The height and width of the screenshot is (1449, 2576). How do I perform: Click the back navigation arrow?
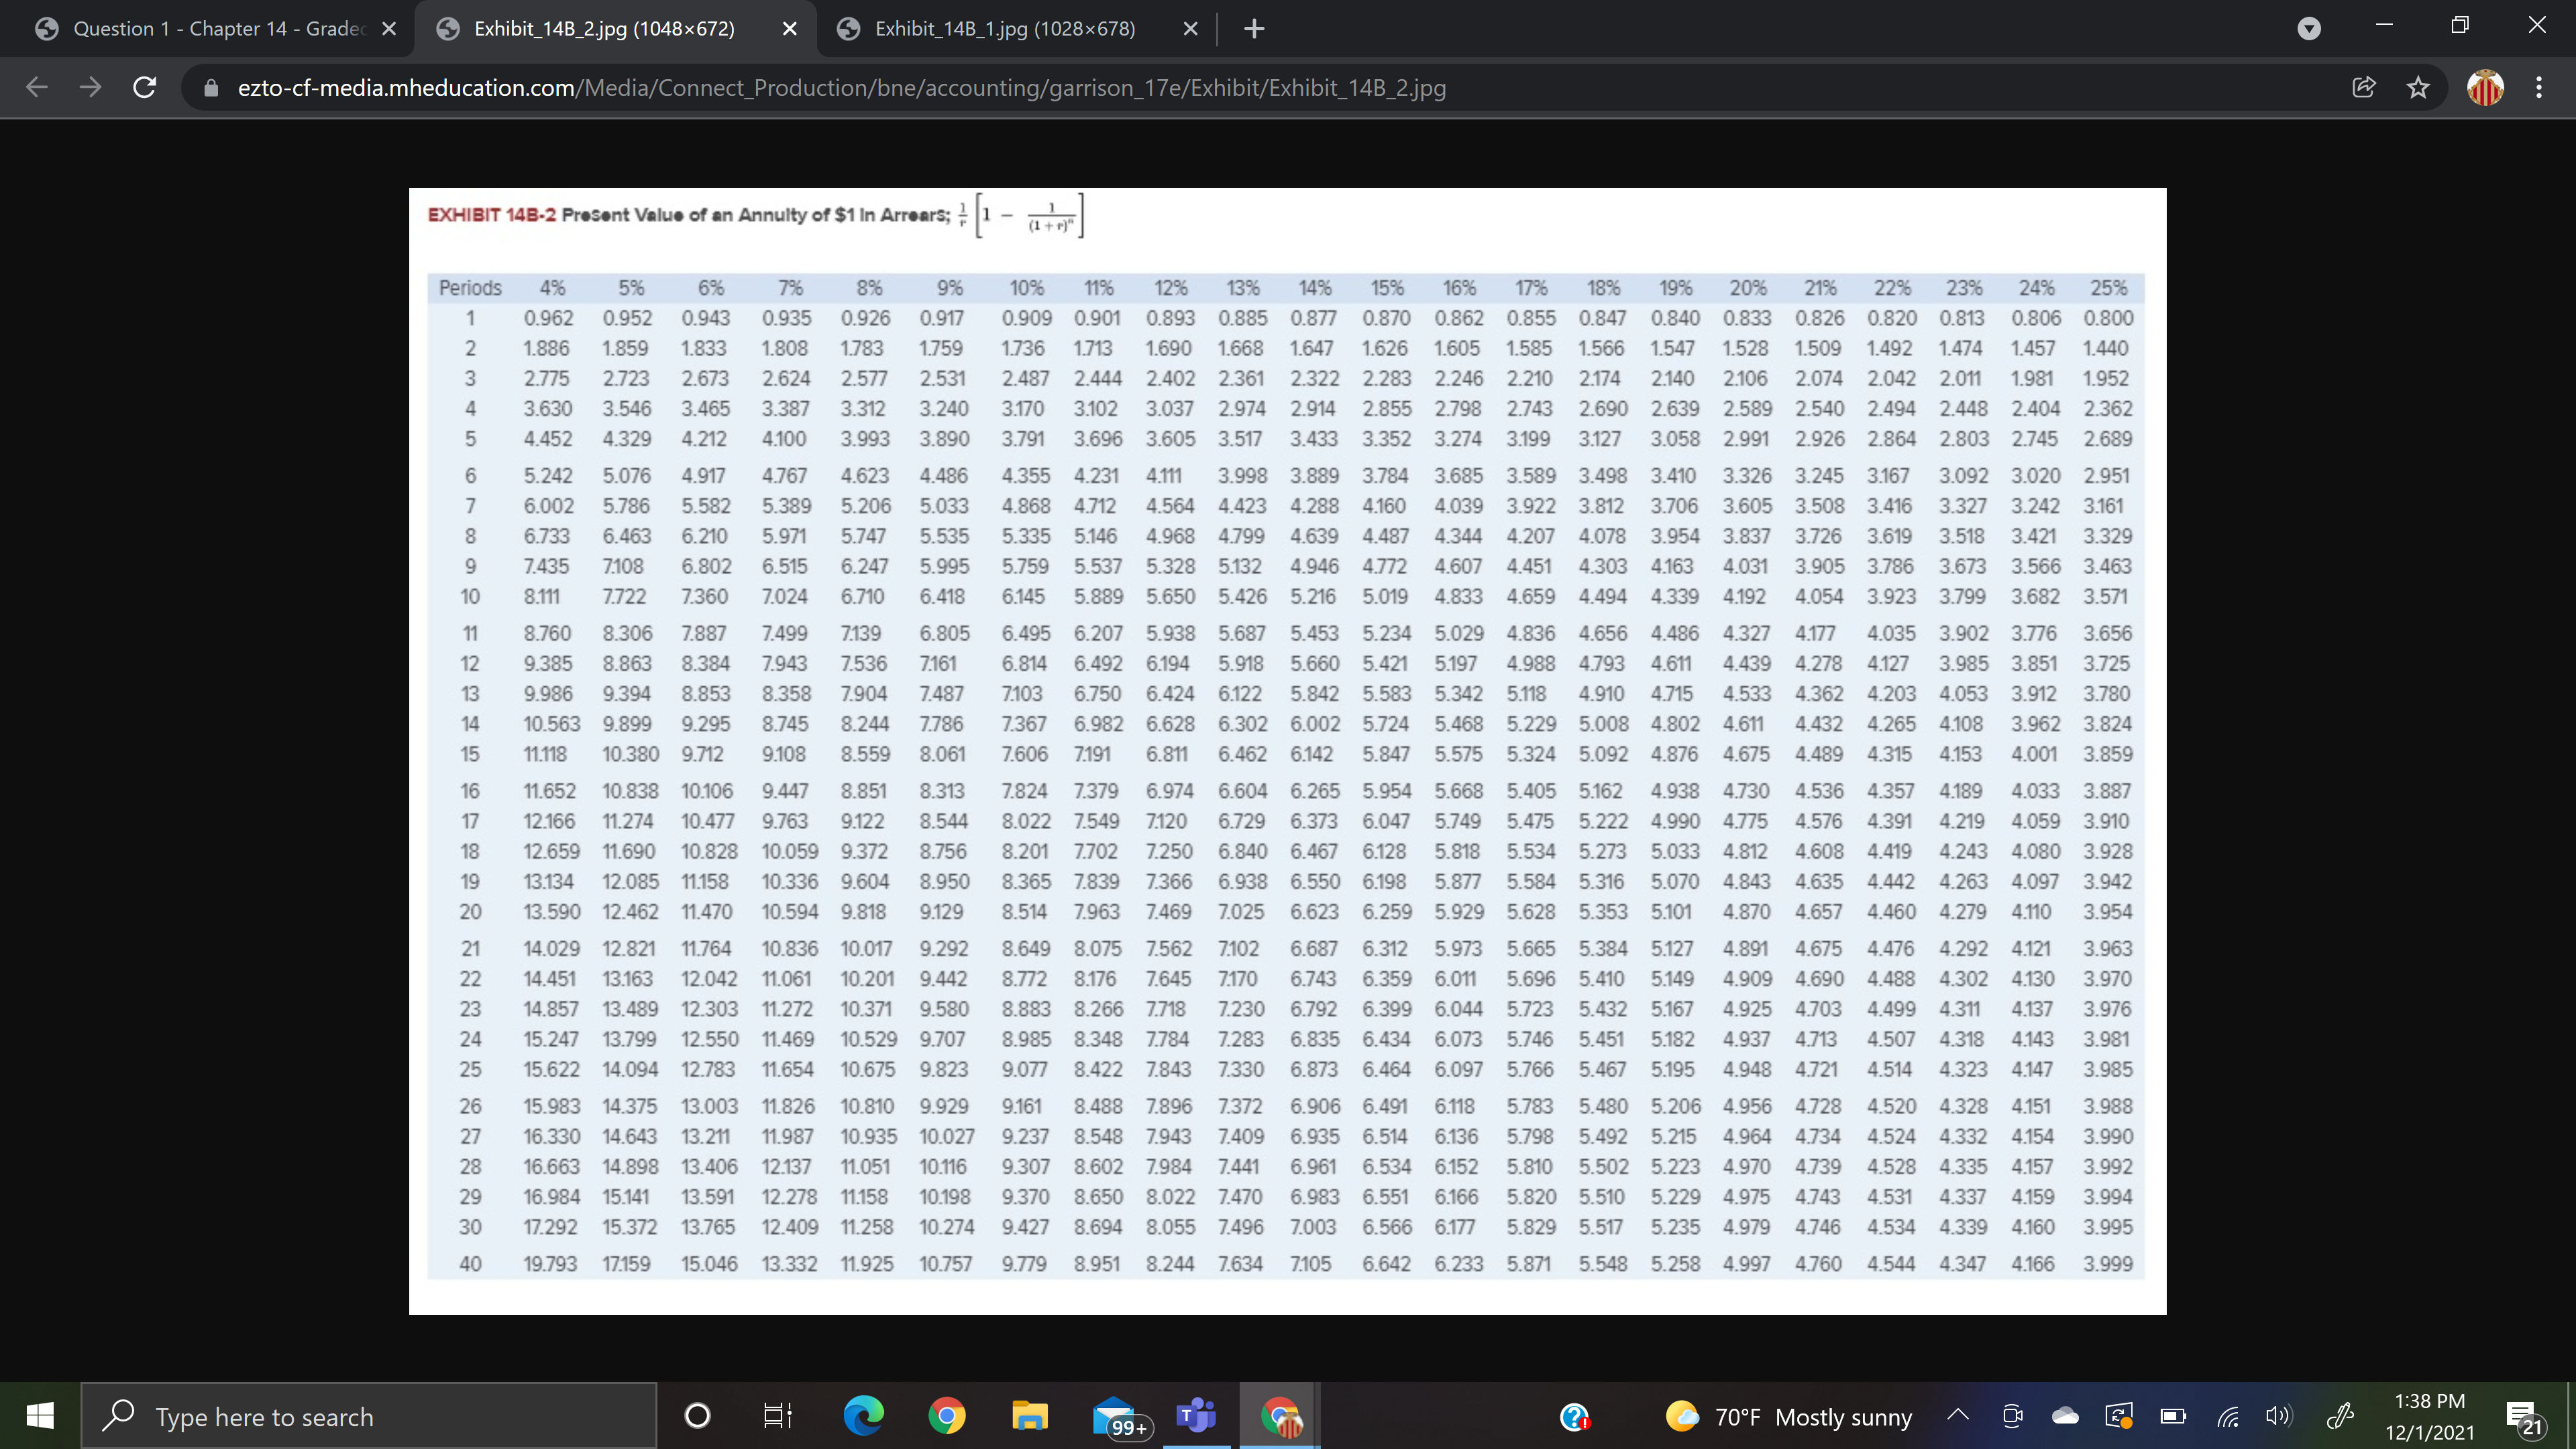pyautogui.click(x=37, y=87)
